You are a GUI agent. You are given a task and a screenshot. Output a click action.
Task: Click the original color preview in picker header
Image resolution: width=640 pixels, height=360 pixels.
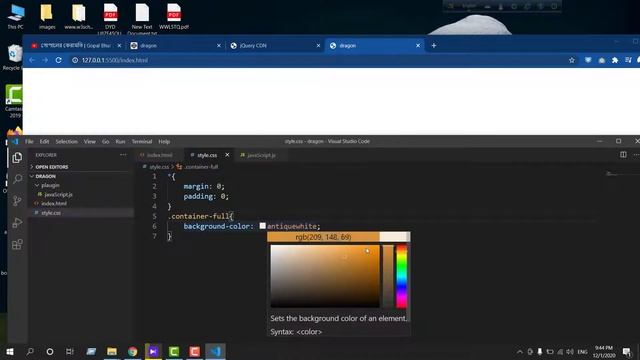[394, 237]
